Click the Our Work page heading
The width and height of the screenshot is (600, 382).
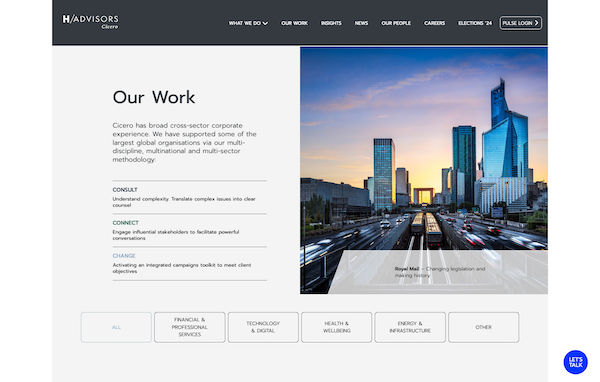click(x=154, y=97)
